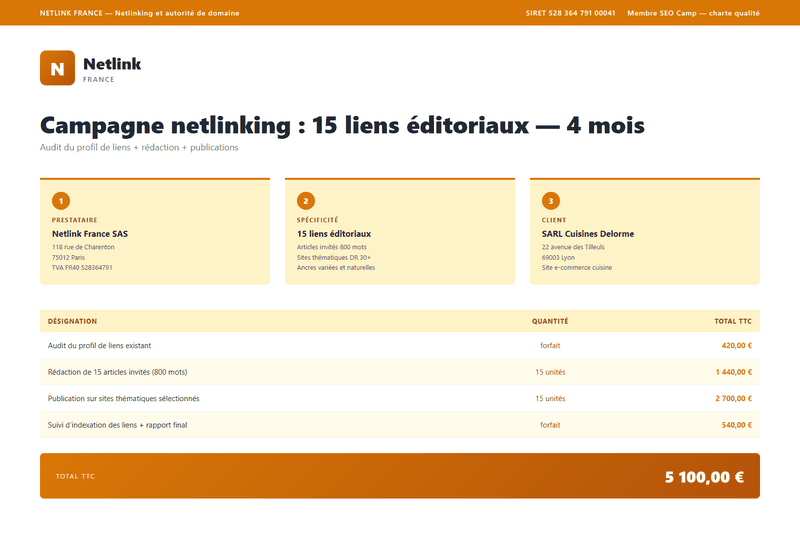The image size is (800, 534).
Task: Click the 5 100,00 € grand total
Action: pyautogui.click(x=704, y=477)
